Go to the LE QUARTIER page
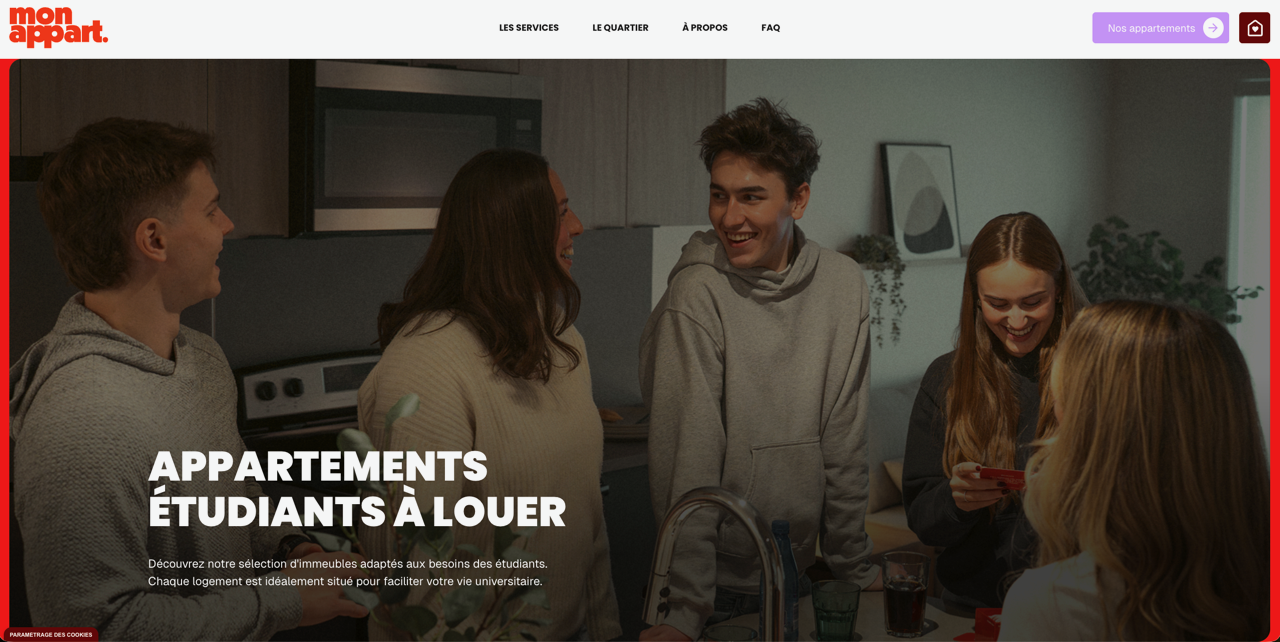The width and height of the screenshot is (1280, 642). (x=620, y=28)
